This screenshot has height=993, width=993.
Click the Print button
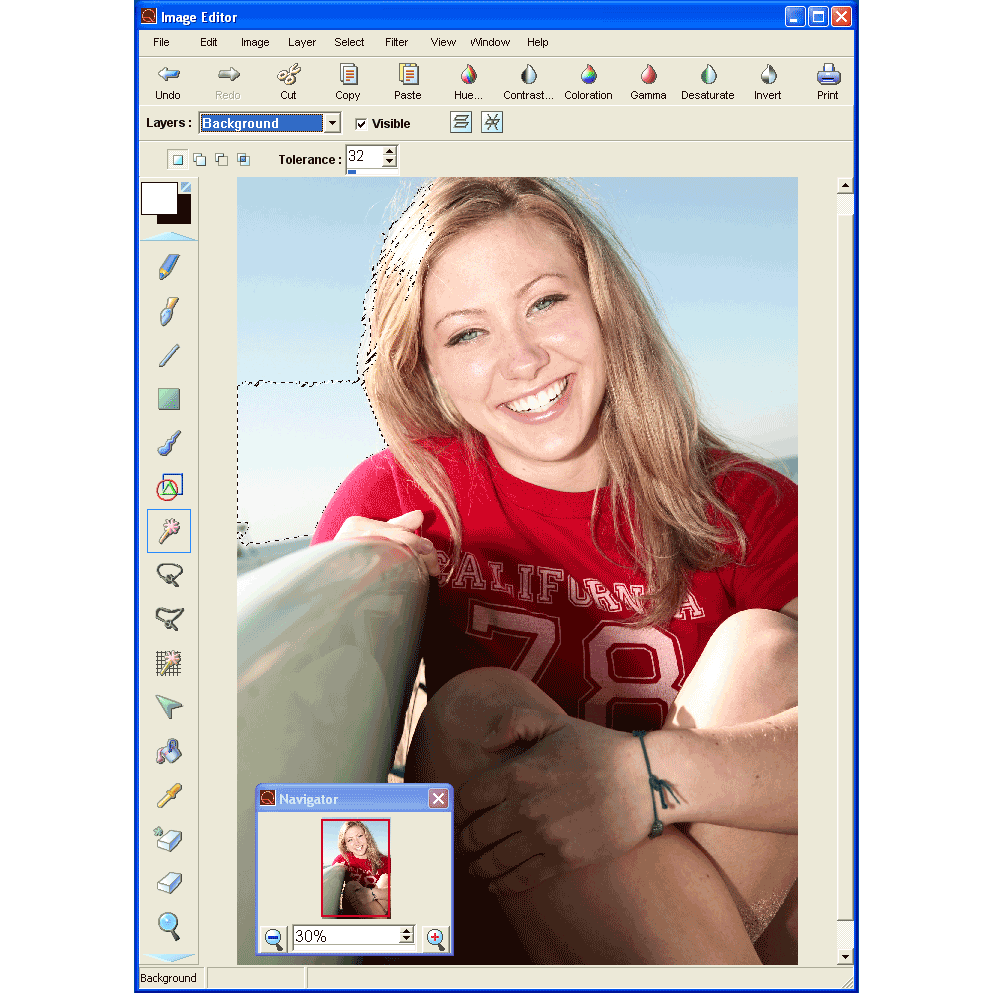(828, 80)
